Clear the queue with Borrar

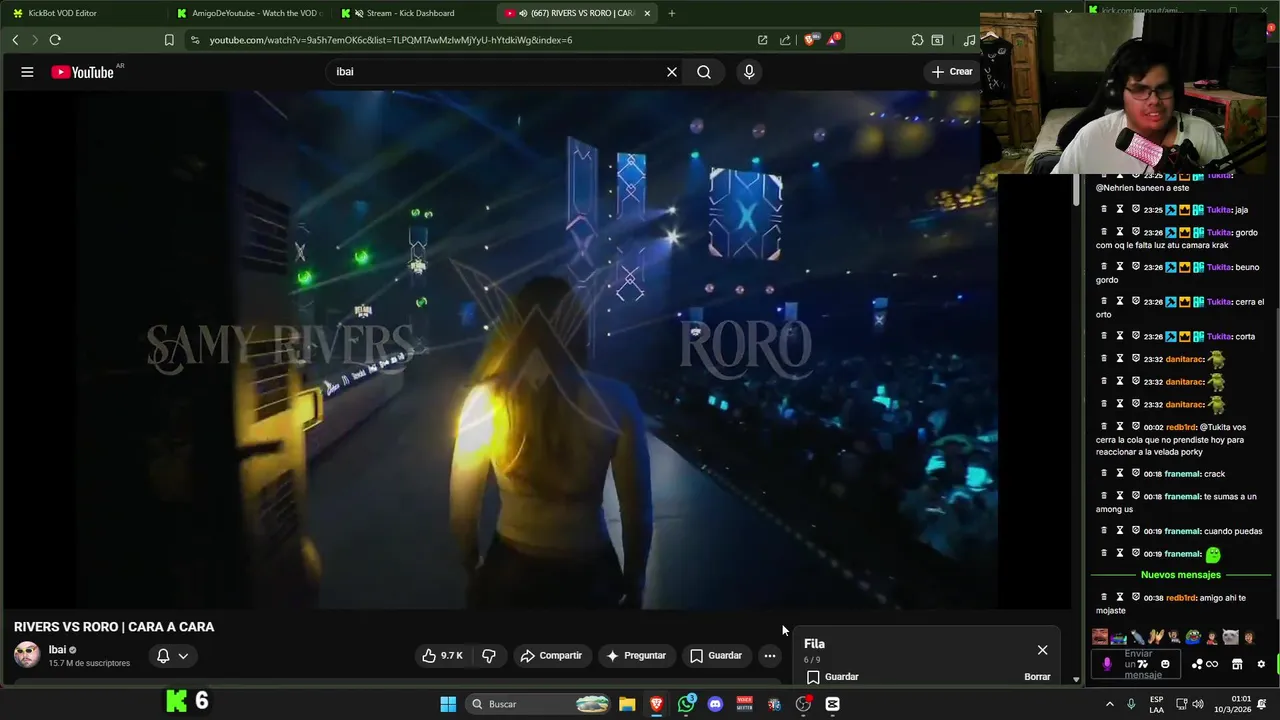click(x=1037, y=677)
